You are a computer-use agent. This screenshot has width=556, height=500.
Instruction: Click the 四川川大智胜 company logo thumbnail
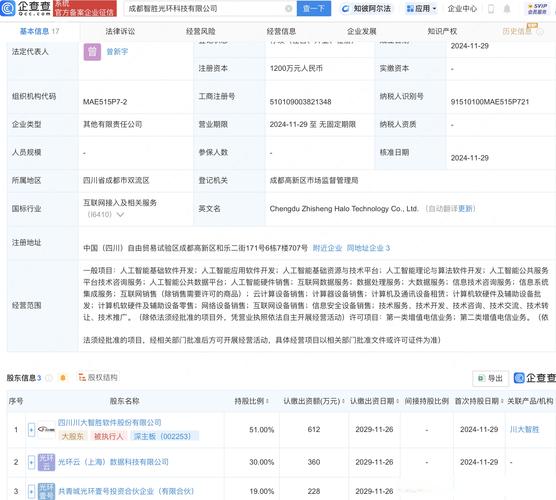[x=46, y=429]
